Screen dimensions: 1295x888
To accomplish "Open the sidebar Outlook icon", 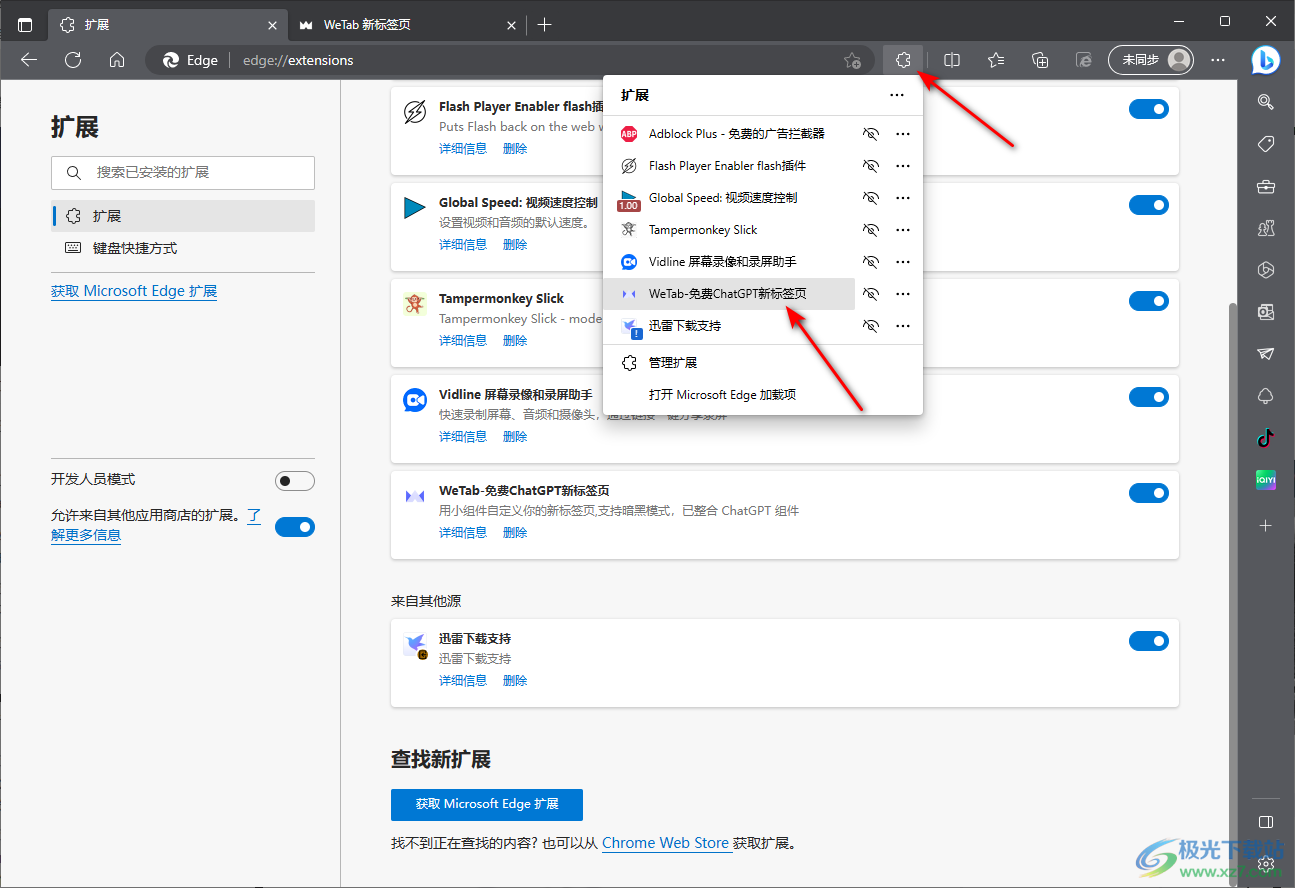I will point(1266,312).
